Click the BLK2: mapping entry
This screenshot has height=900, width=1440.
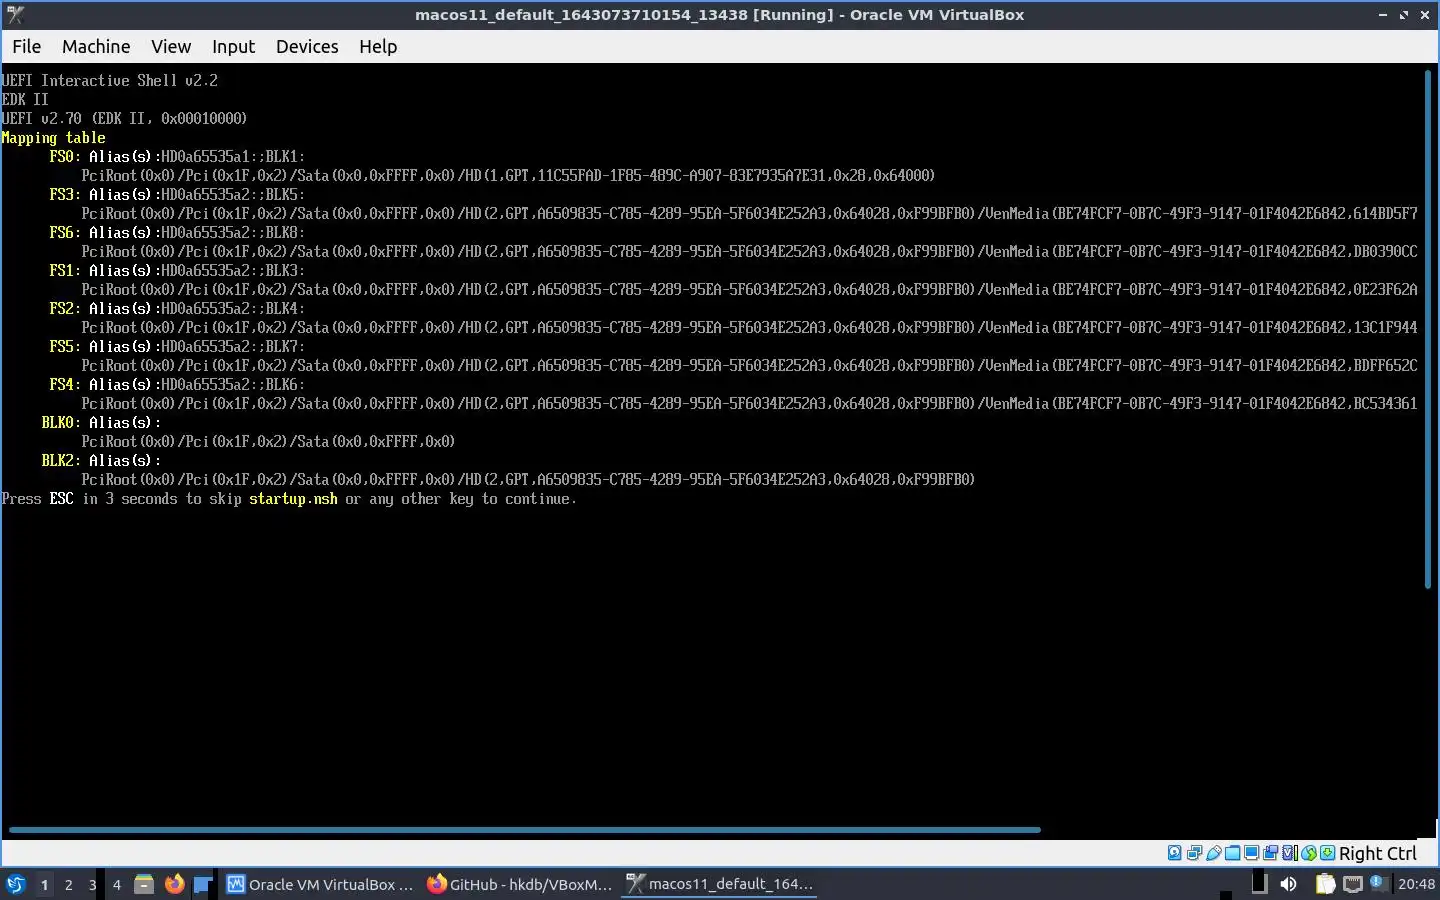[61, 460]
